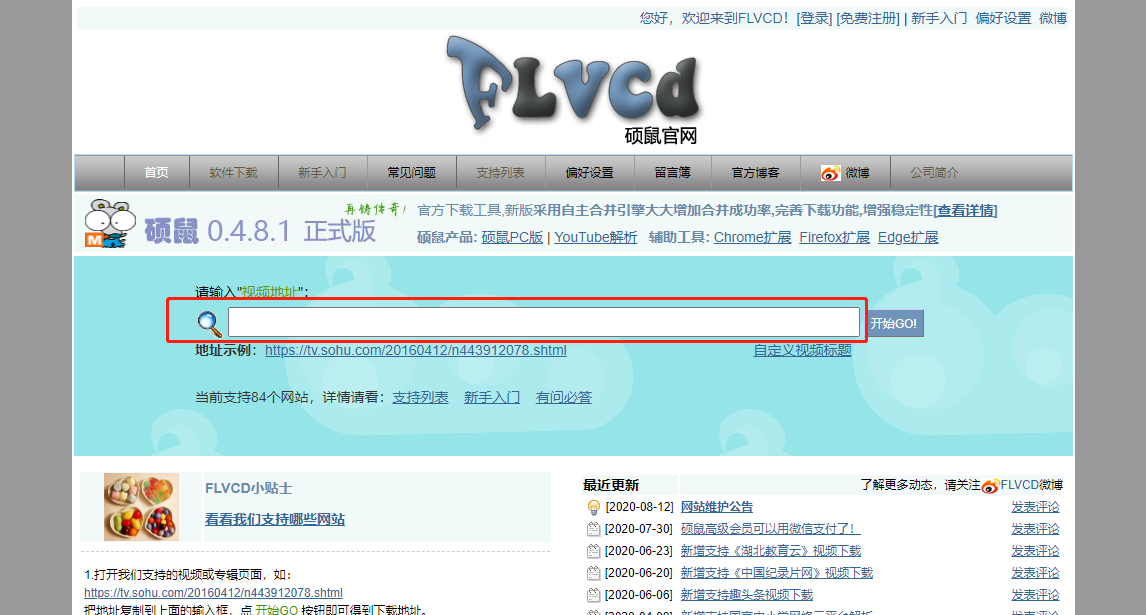Screen dimensions: 1146x615
Task: Open the 查看详情 link
Action: (x=965, y=211)
